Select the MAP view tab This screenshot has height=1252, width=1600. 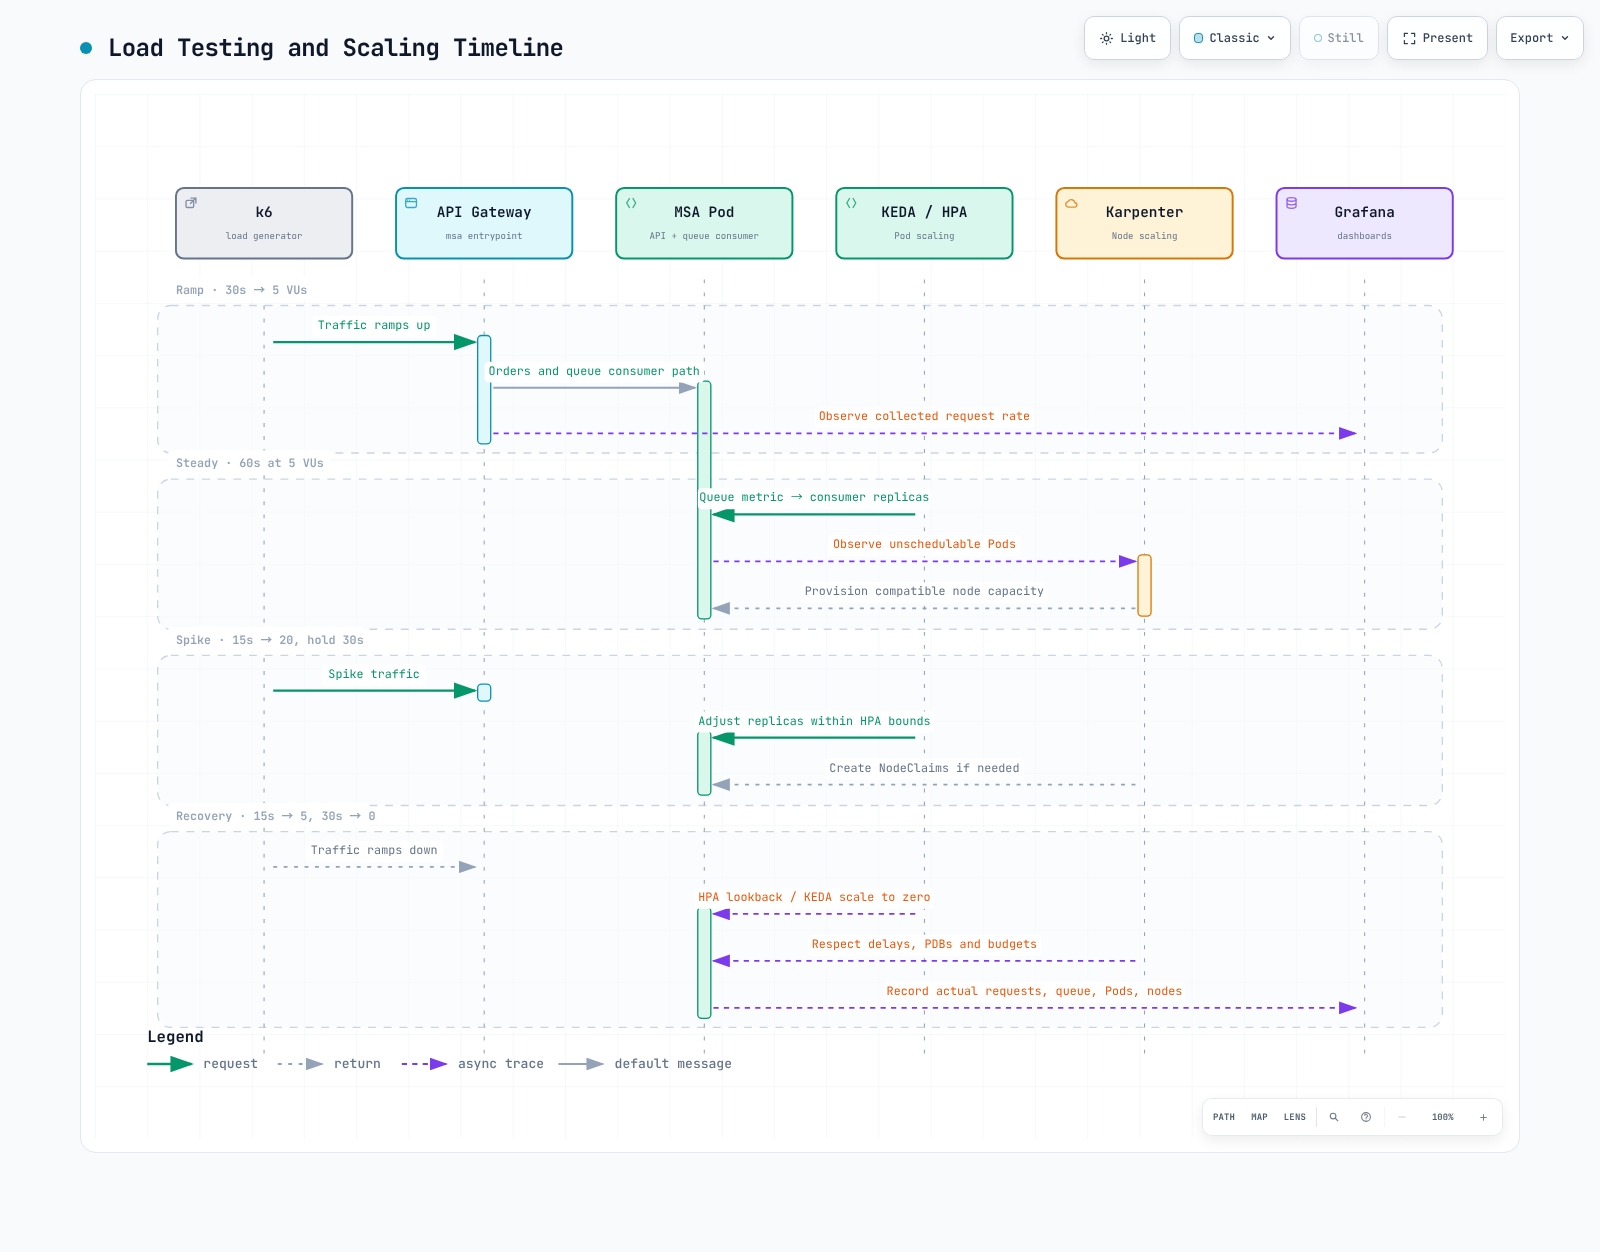1259,1117
